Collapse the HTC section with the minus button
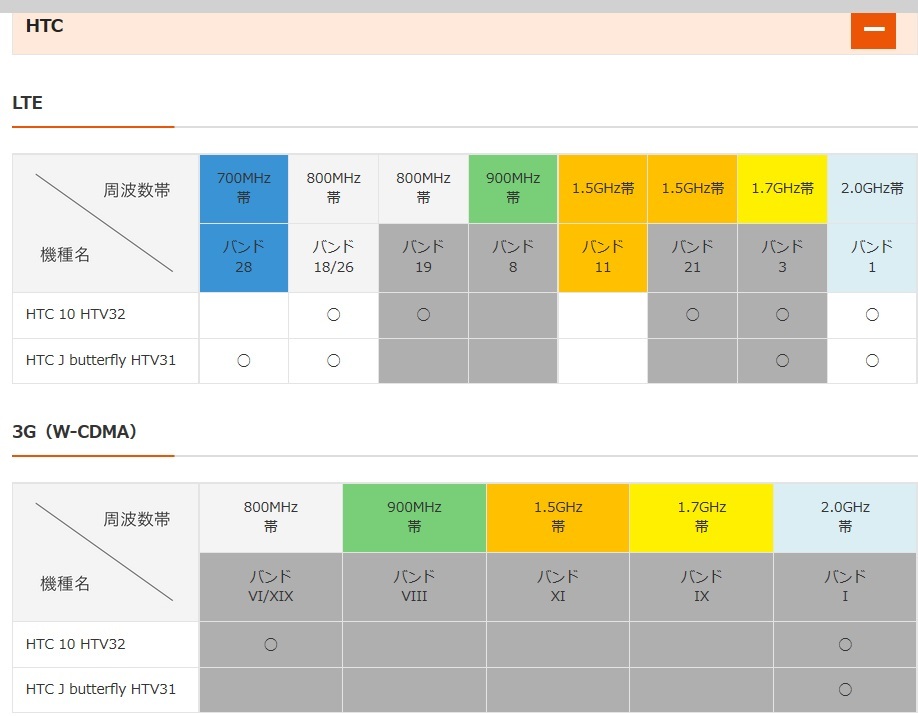The image size is (918, 716). tap(873, 29)
